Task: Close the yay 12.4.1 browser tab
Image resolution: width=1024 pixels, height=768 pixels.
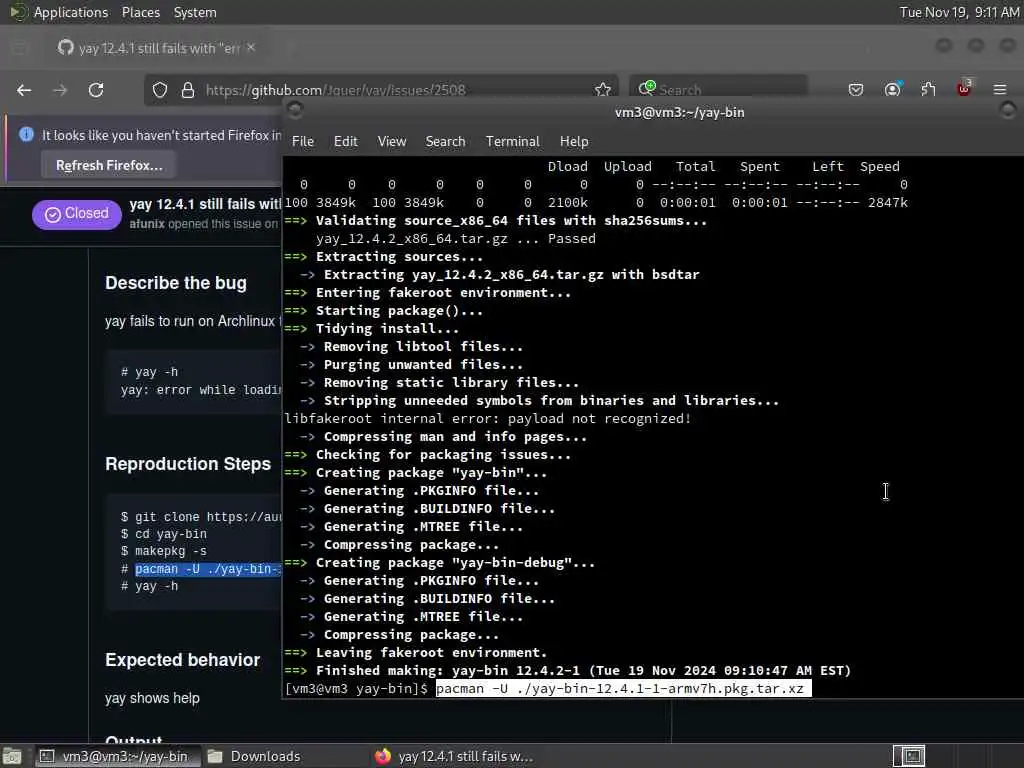Action: [x=251, y=47]
